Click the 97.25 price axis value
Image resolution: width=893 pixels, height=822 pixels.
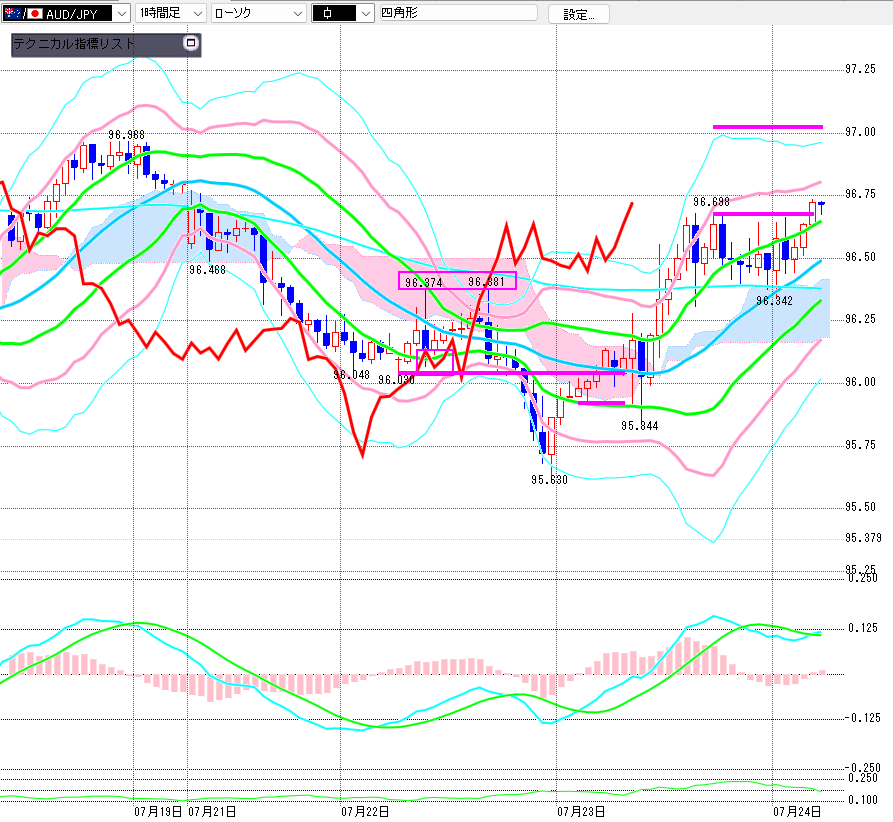[861, 69]
